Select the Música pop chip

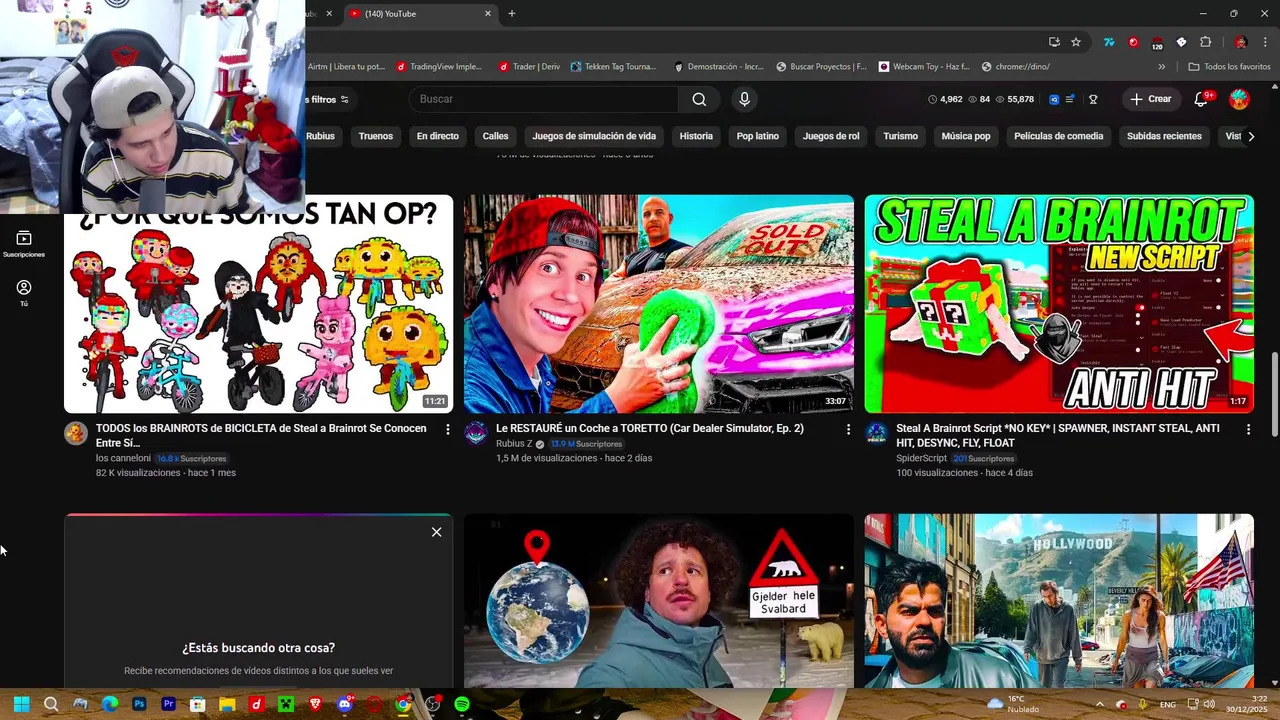coord(966,136)
